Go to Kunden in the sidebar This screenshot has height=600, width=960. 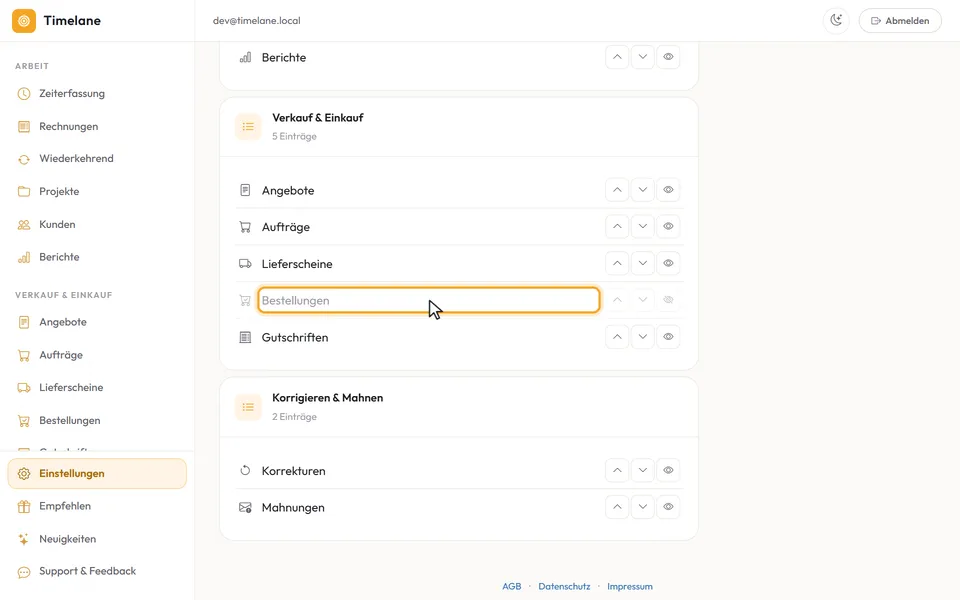point(97,225)
